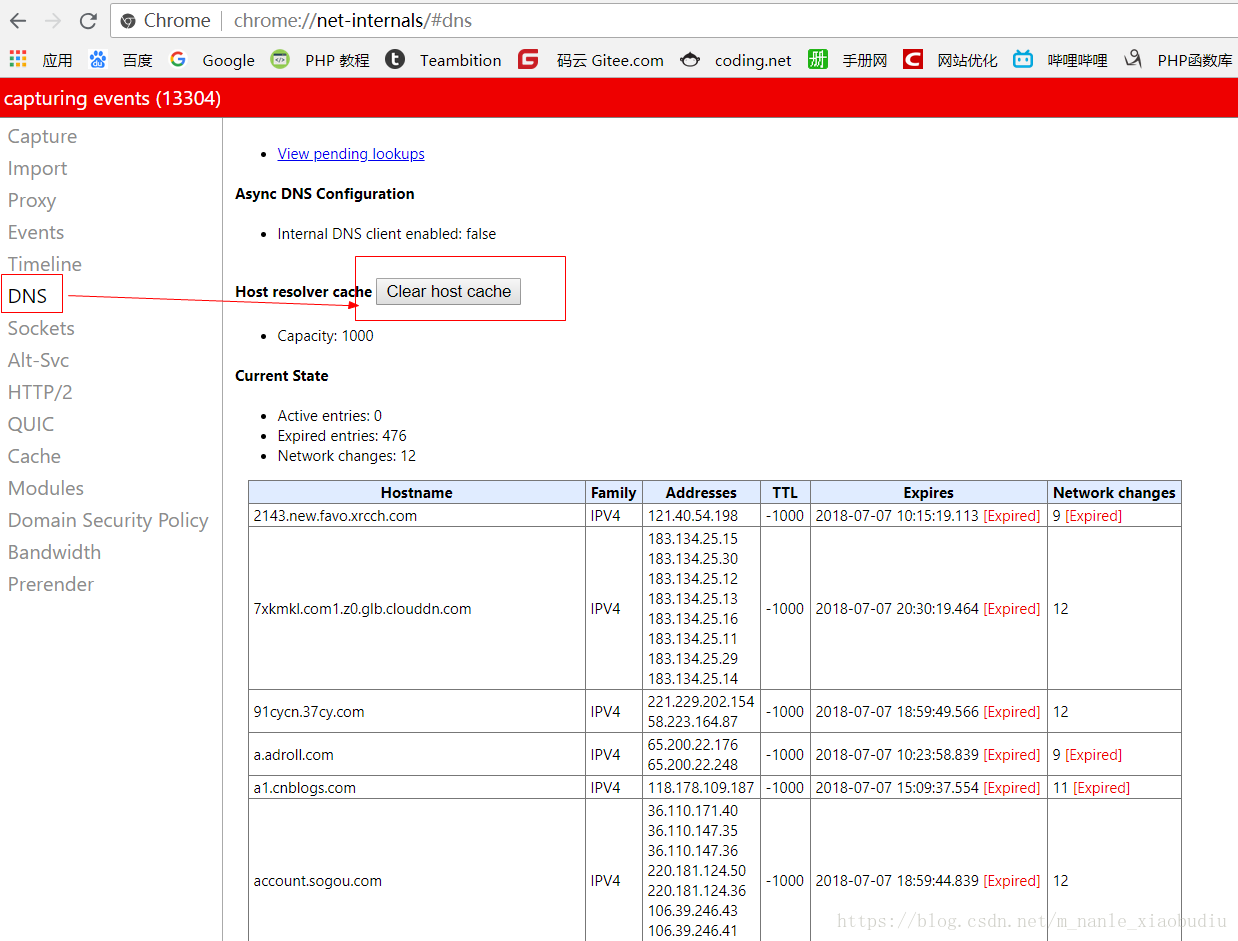Screen dimensions: 1238x941
Task: Open the HTTP/2 section
Action: pos(40,392)
